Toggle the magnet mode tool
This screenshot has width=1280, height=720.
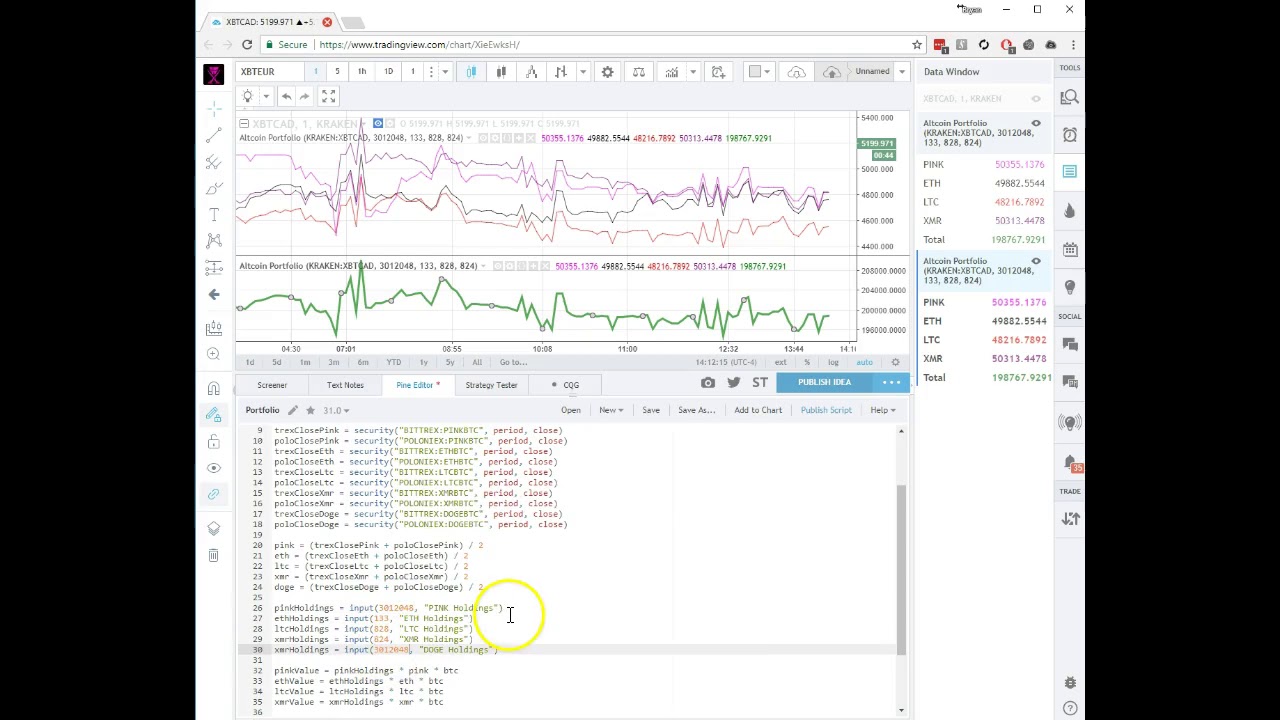214,389
